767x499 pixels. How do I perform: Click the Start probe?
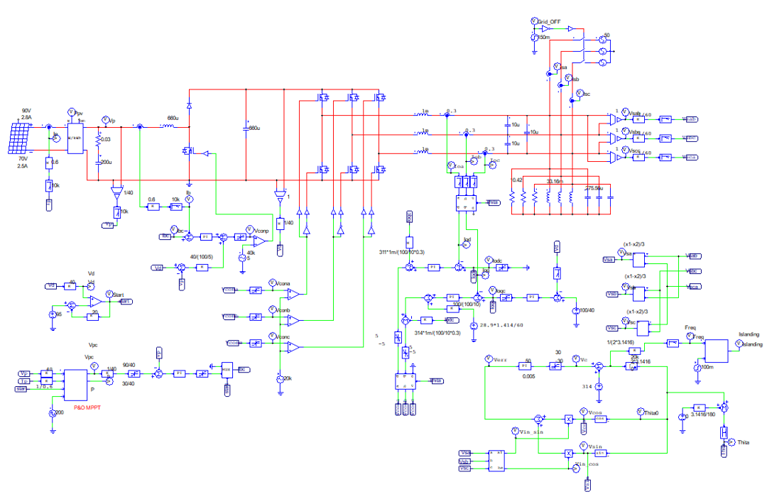click(109, 294)
